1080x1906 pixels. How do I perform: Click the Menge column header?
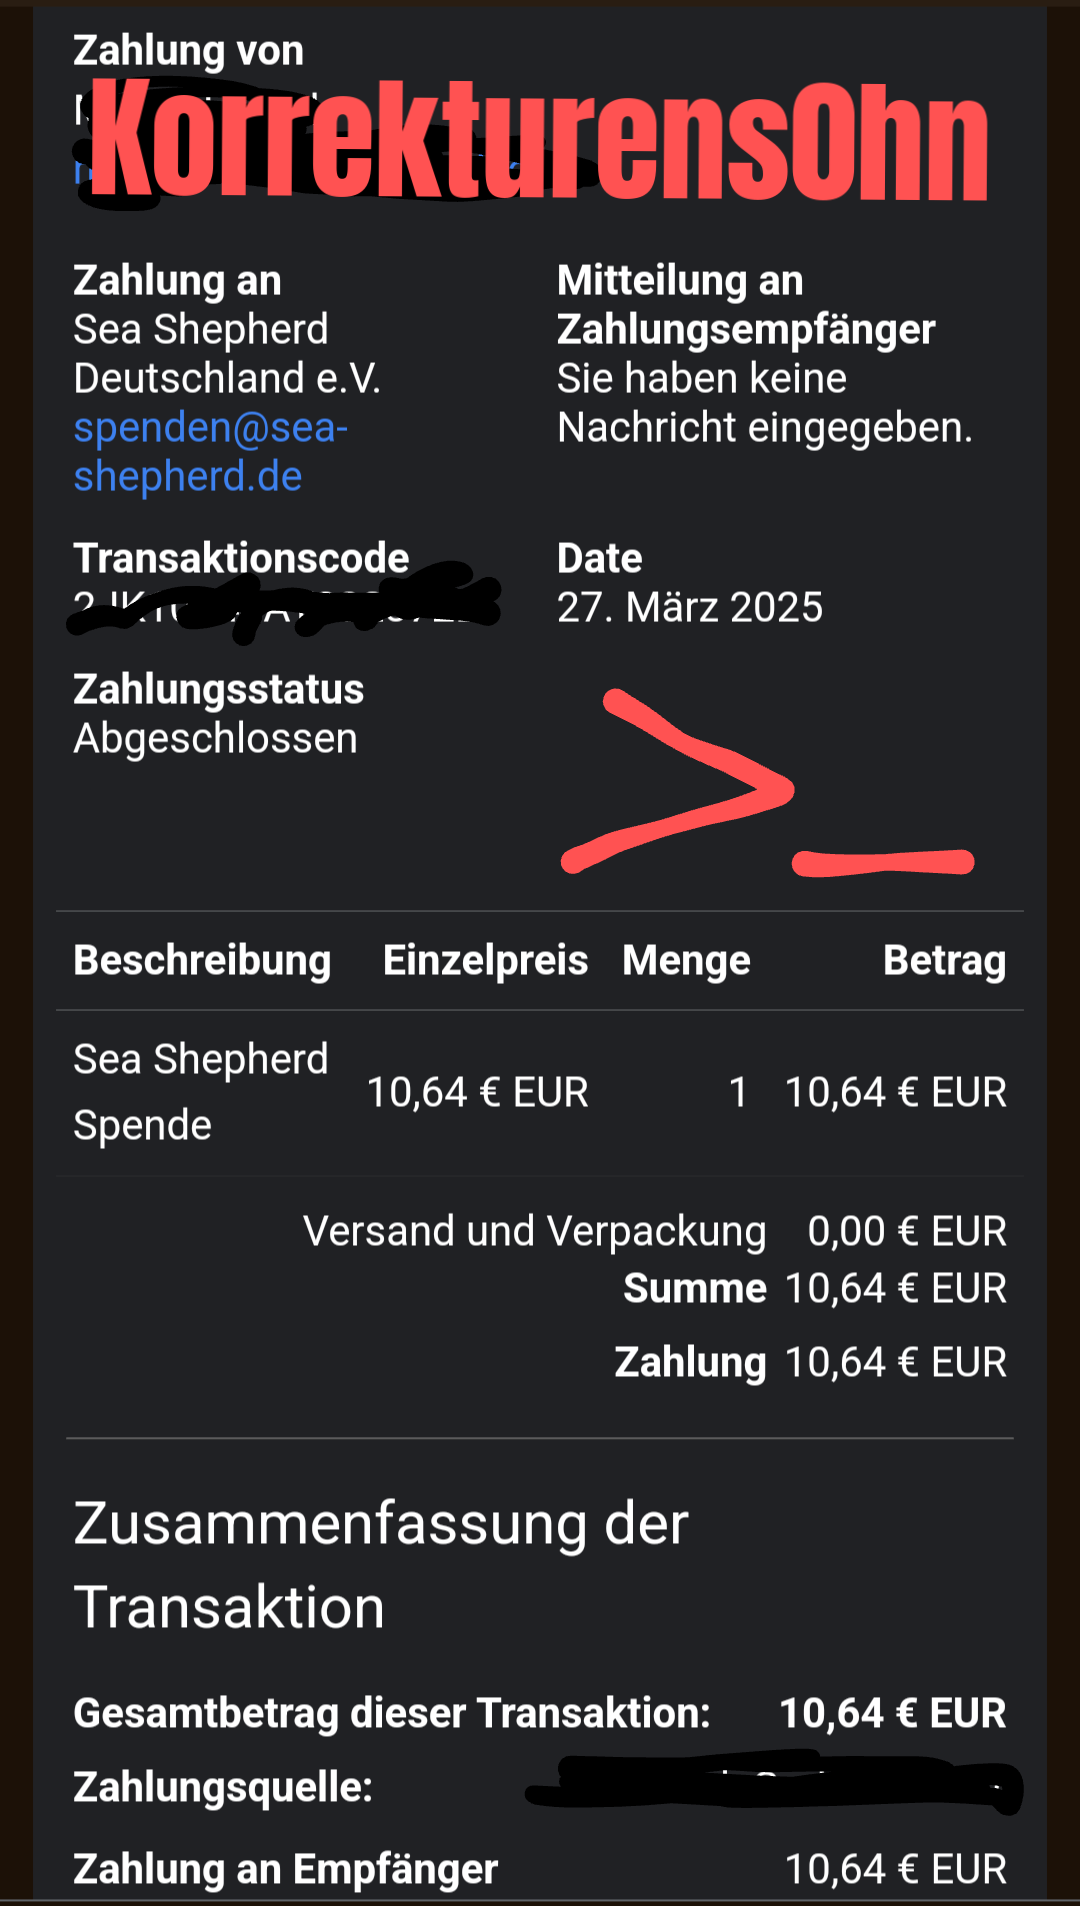click(x=686, y=960)
